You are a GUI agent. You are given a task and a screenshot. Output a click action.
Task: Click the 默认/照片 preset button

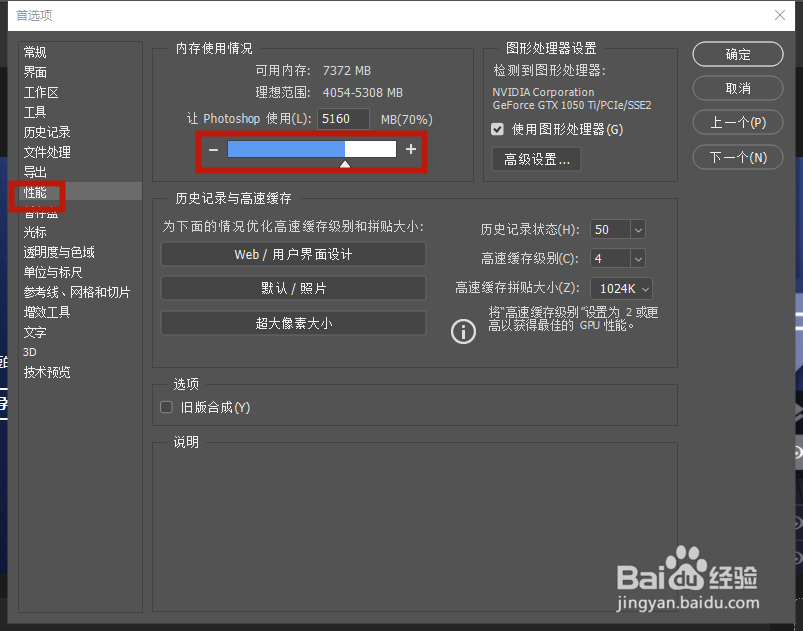pos(292,288)
